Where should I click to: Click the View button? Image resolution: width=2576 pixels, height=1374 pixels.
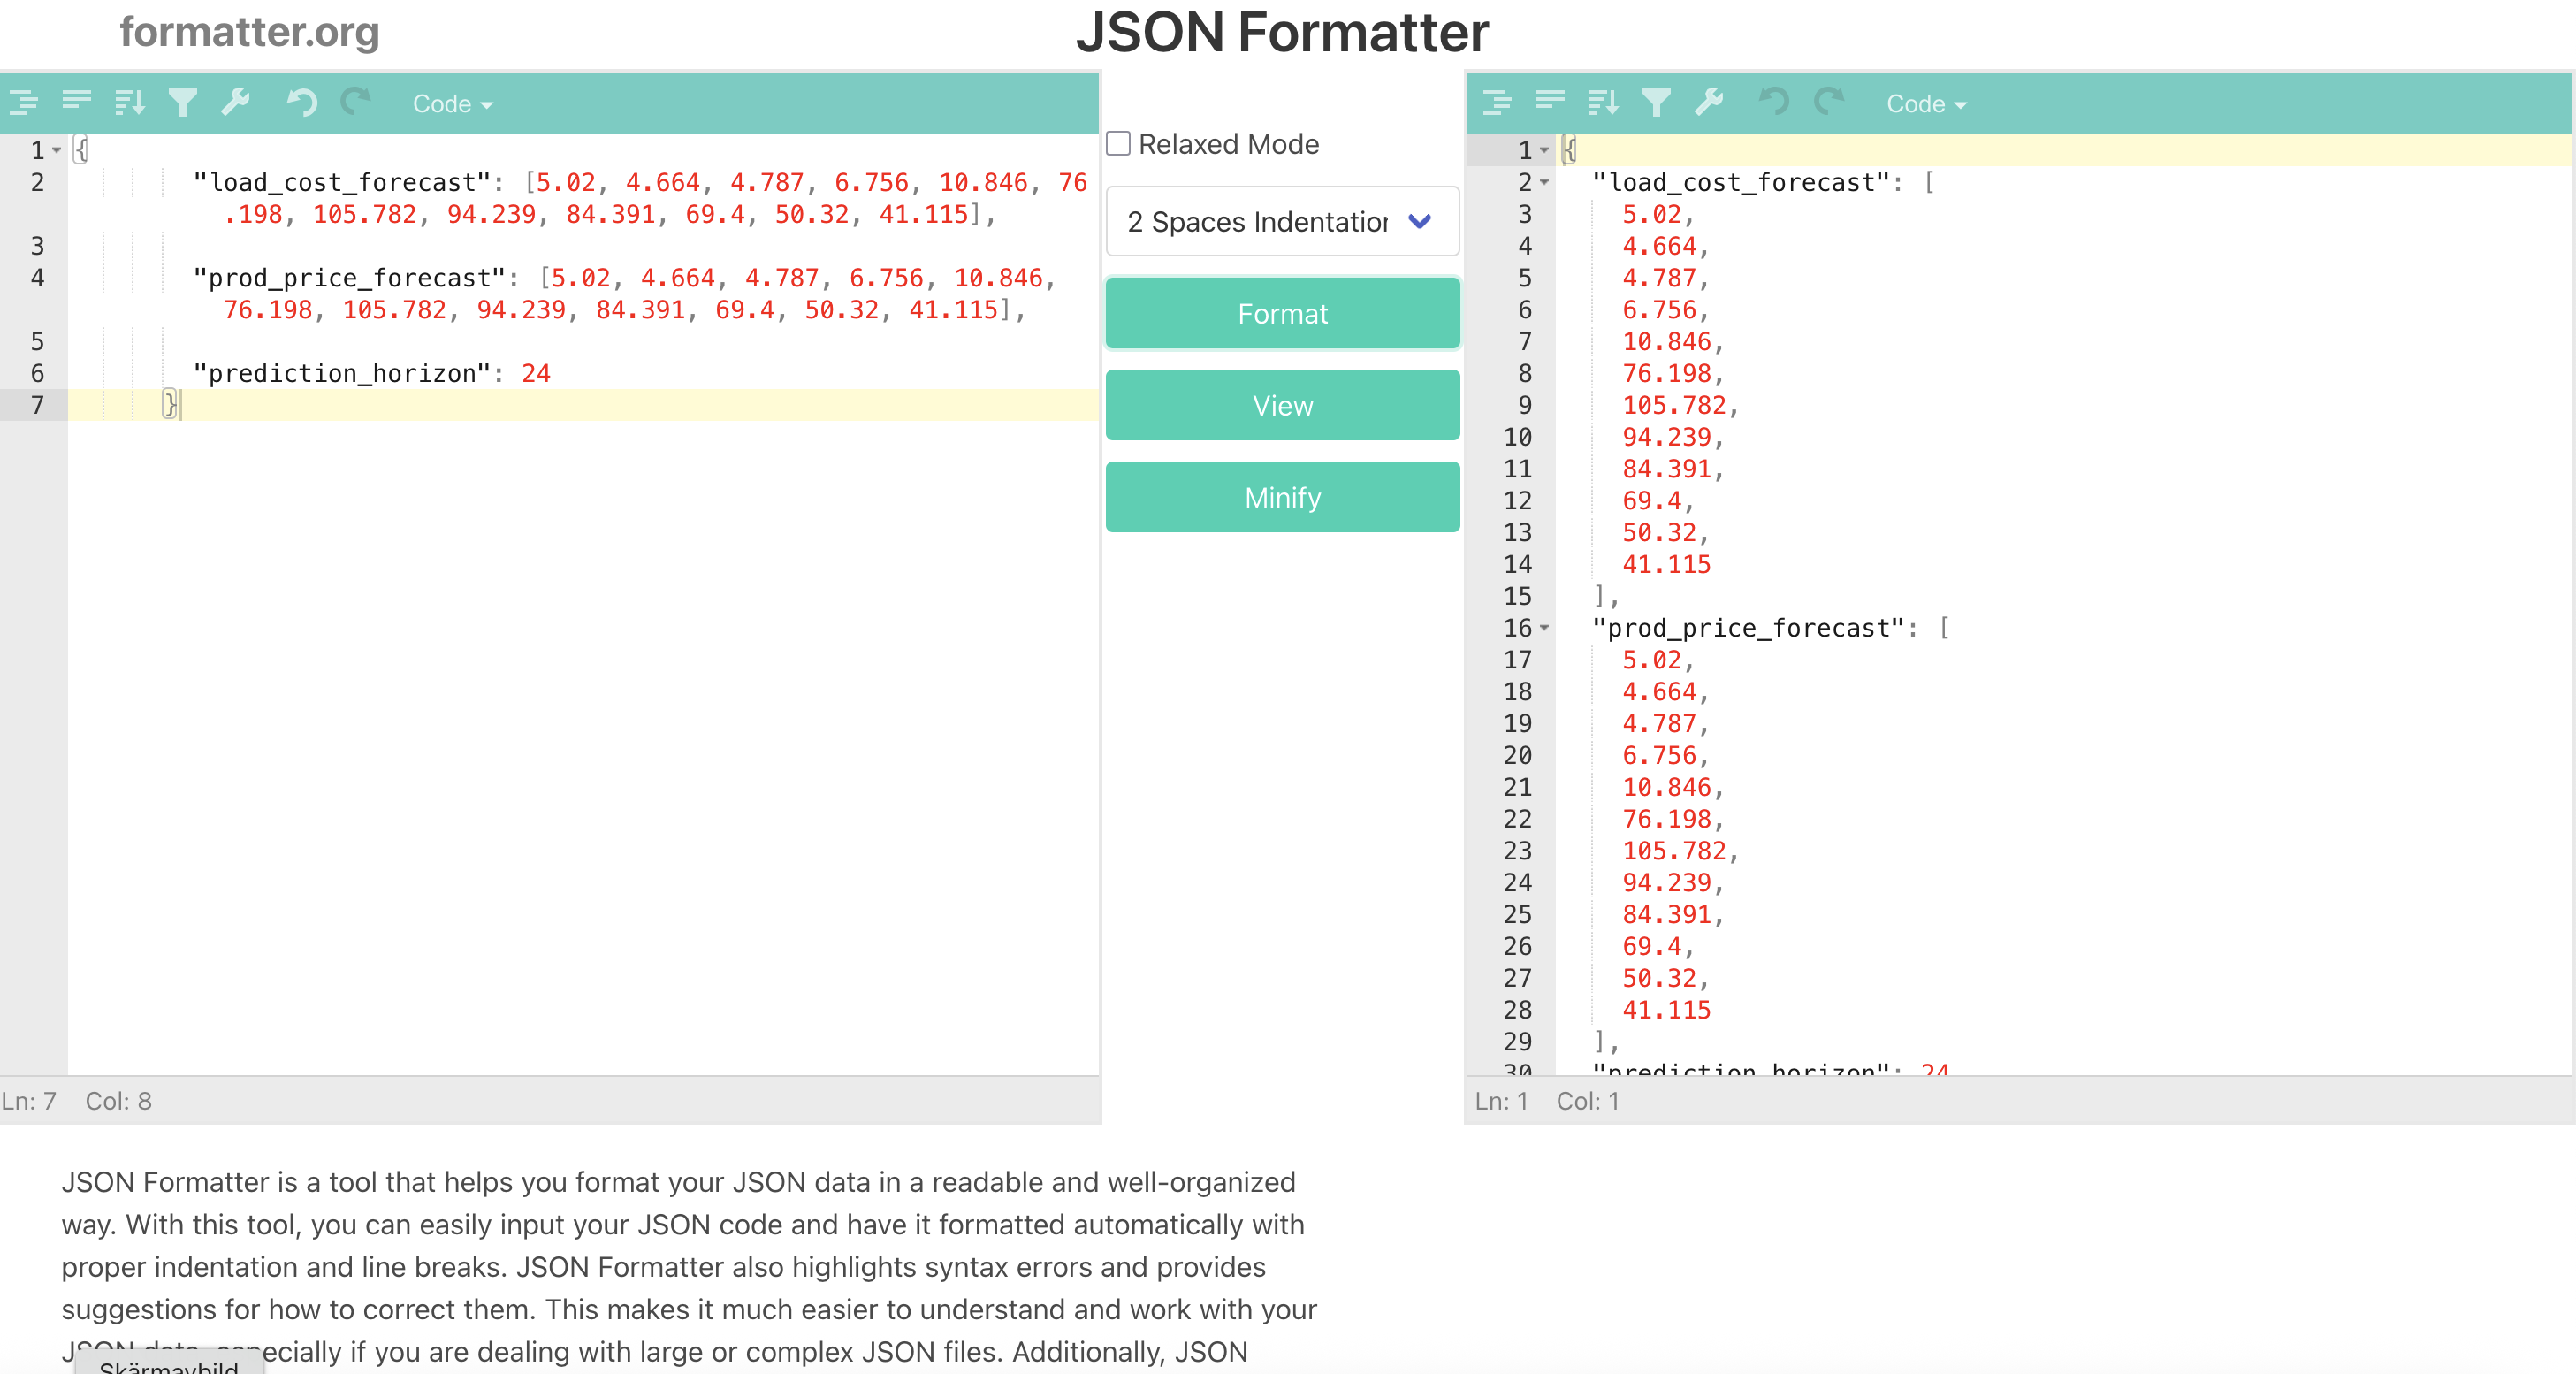click(x=1282, y=406)
